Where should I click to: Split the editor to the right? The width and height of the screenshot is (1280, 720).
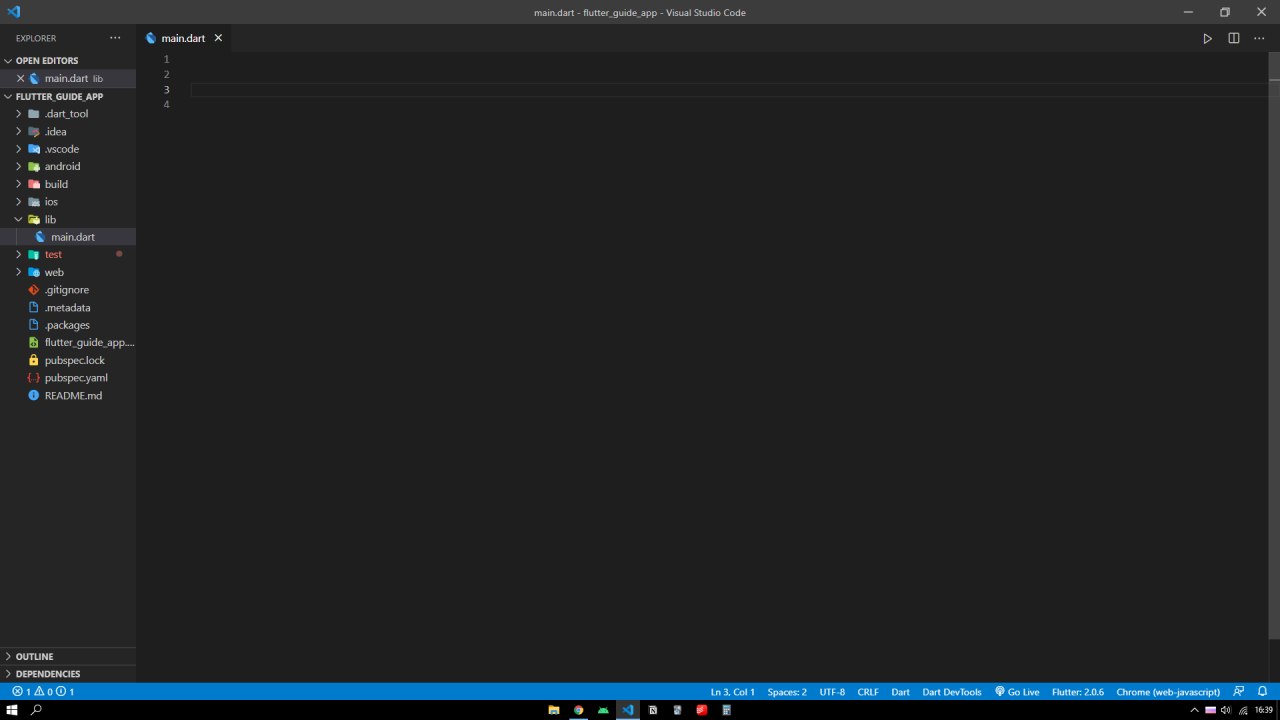(x=1234, y=38)
